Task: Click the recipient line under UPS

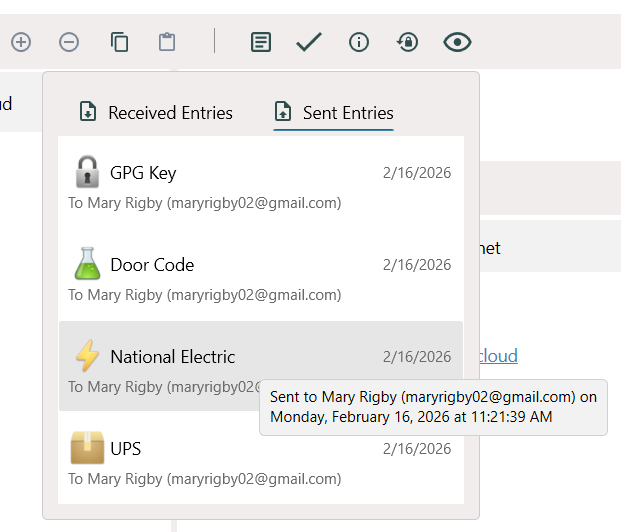Action: point(205,479)
